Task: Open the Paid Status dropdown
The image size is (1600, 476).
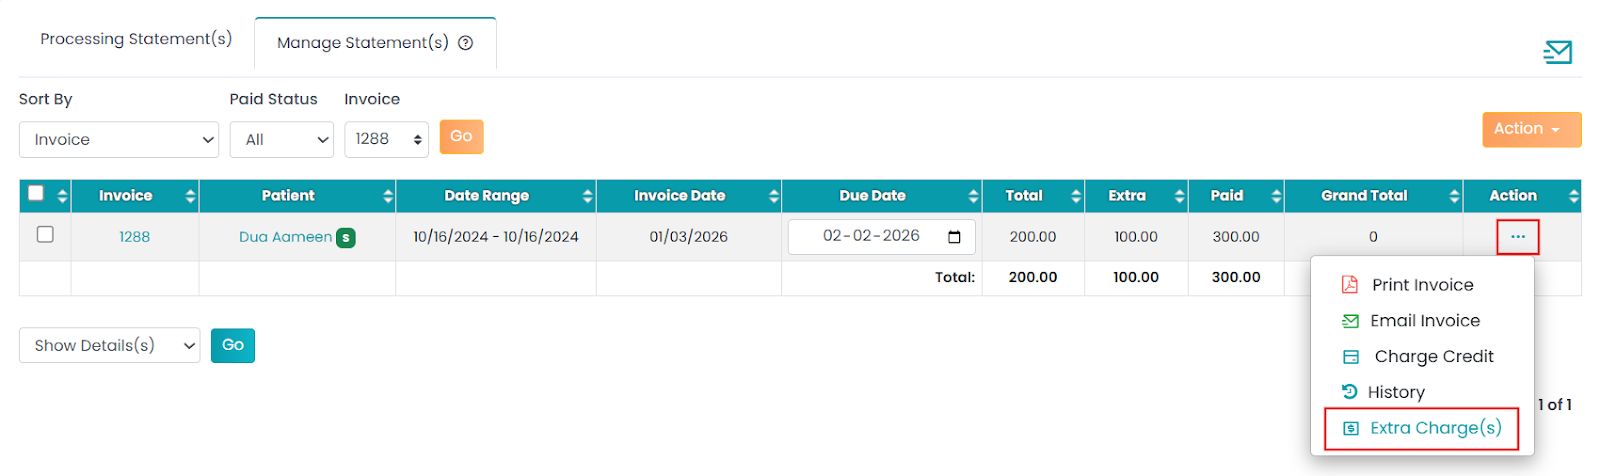Action: 282,140
